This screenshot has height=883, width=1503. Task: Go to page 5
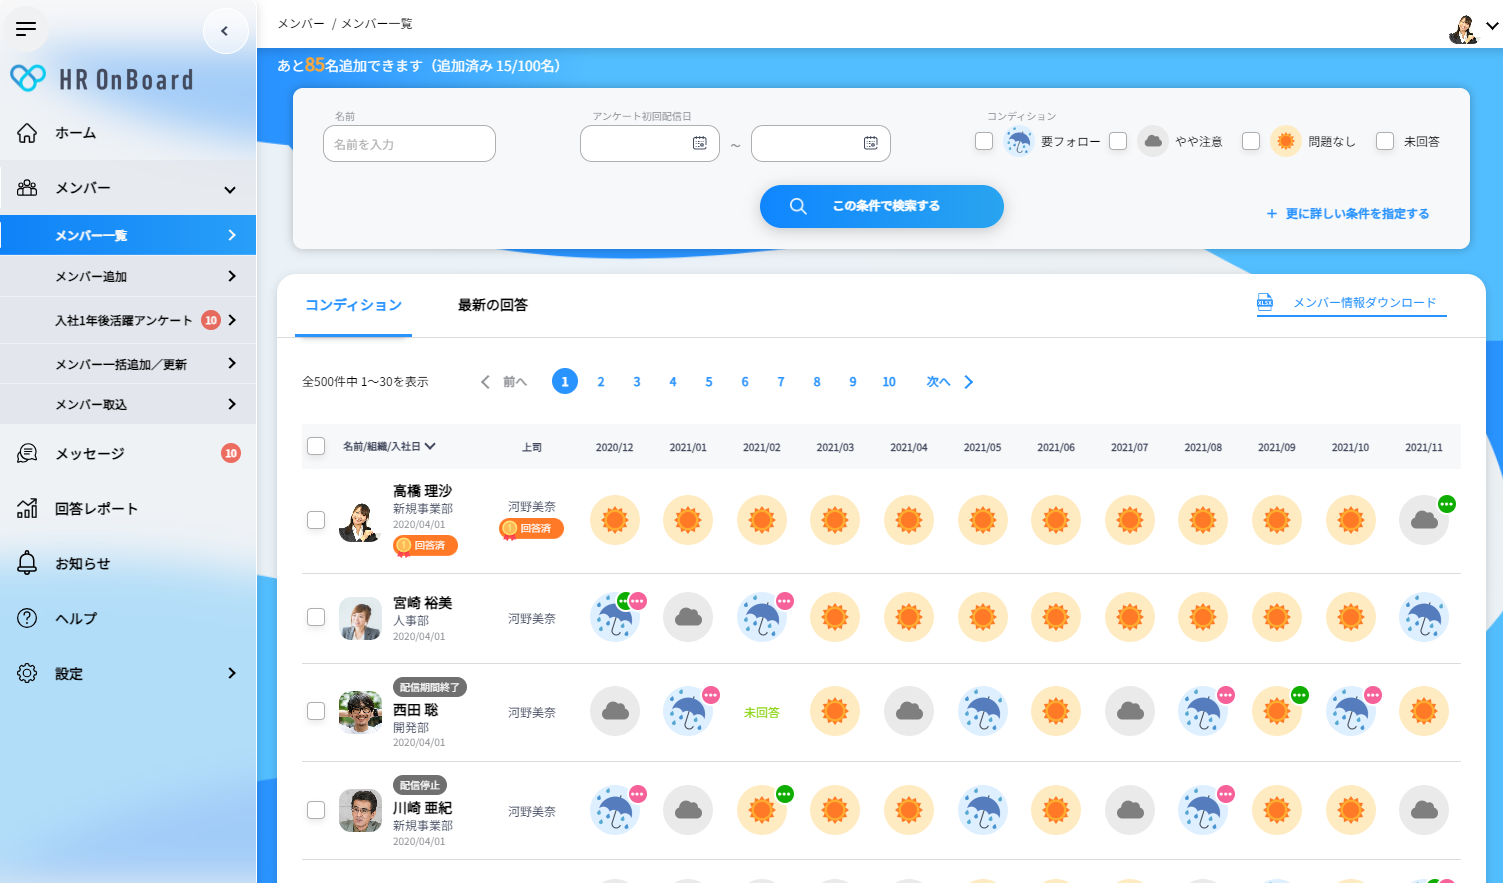(x=709, y=382)
